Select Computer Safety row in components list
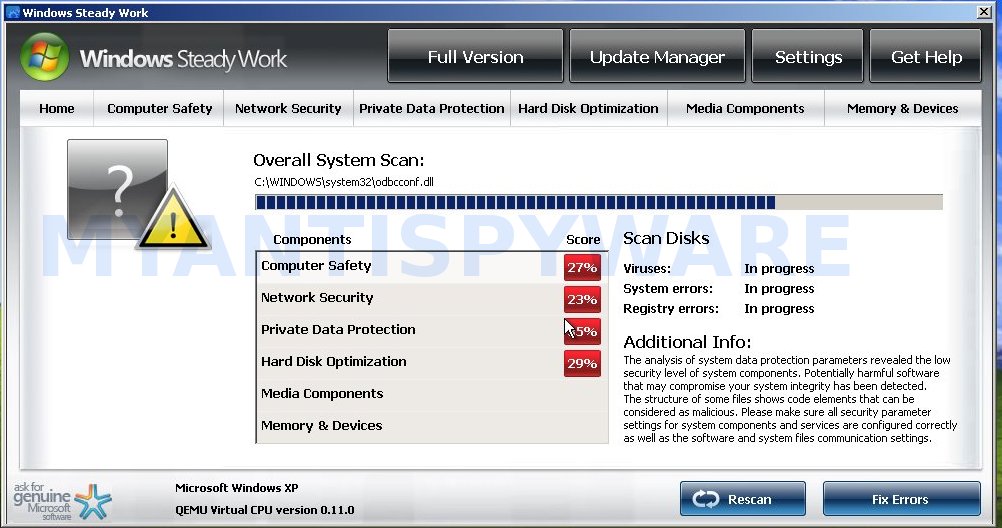The image size is (1002, 528). point(432,267)
